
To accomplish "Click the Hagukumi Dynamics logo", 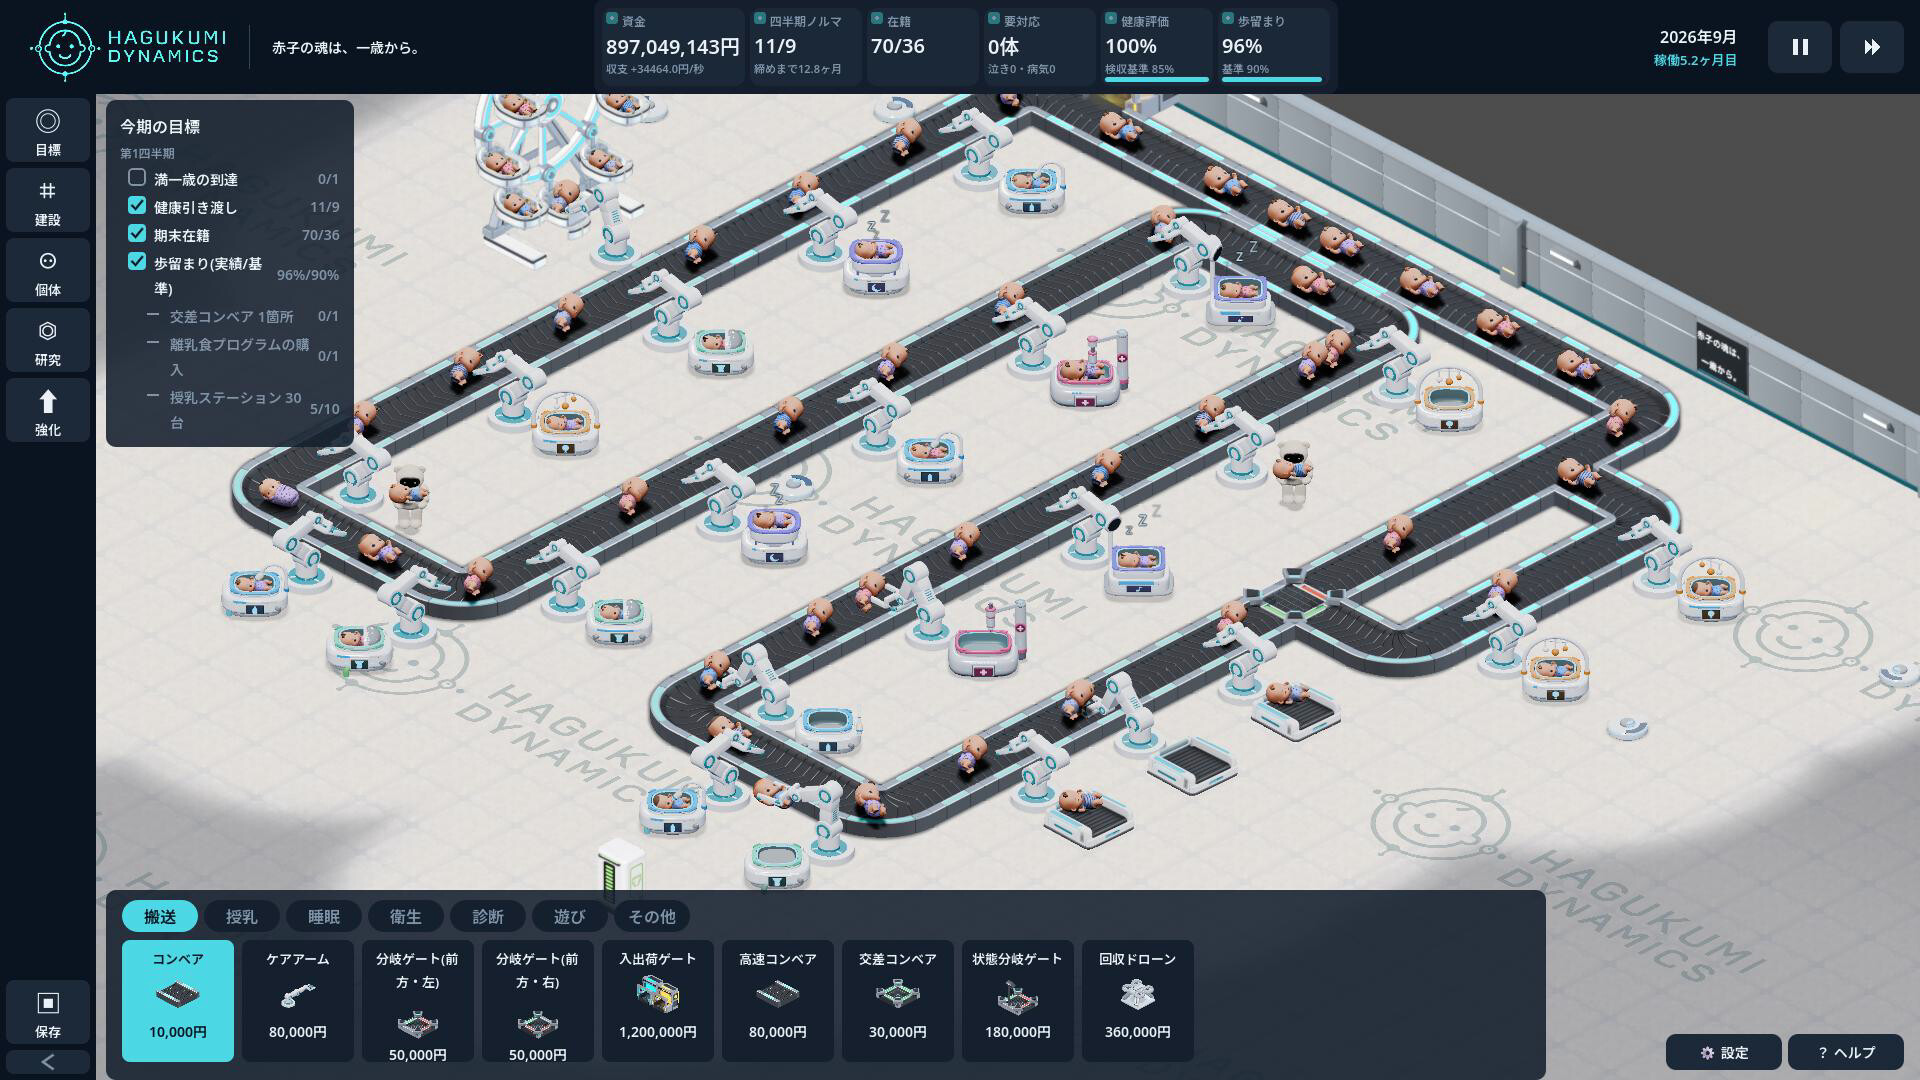I will pos(129,47).
